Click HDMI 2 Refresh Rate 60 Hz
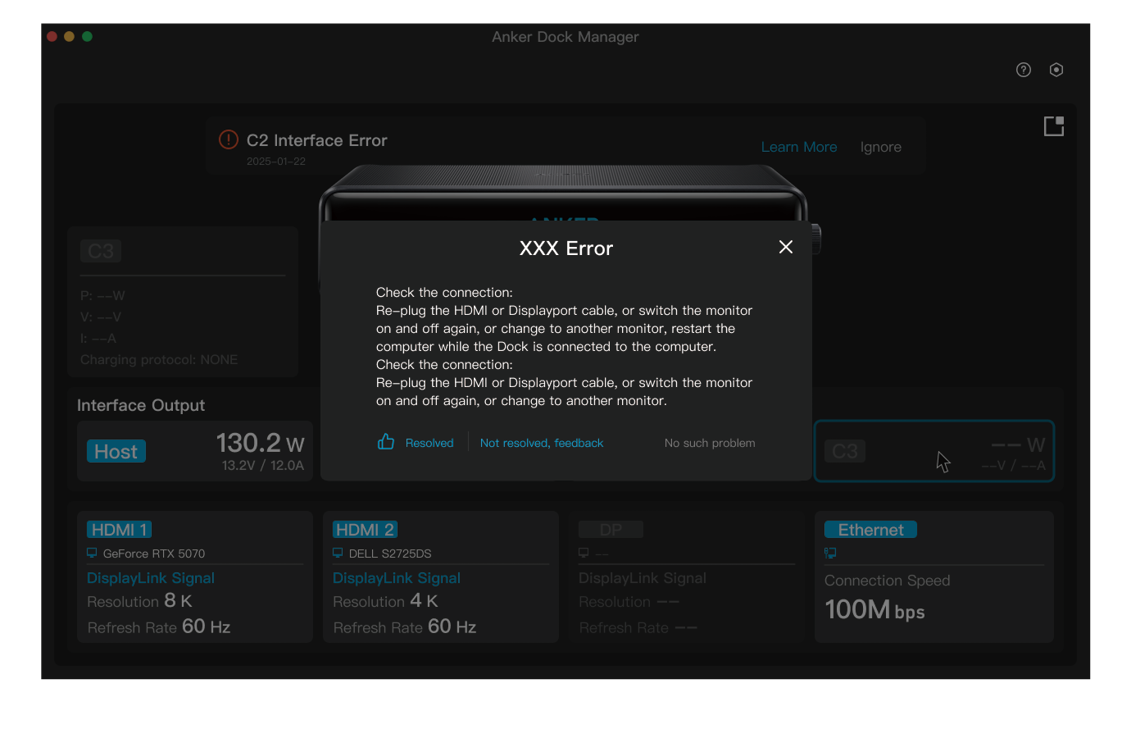The height and width of the screenshot is (730, 1146). (x=404, y=627)
